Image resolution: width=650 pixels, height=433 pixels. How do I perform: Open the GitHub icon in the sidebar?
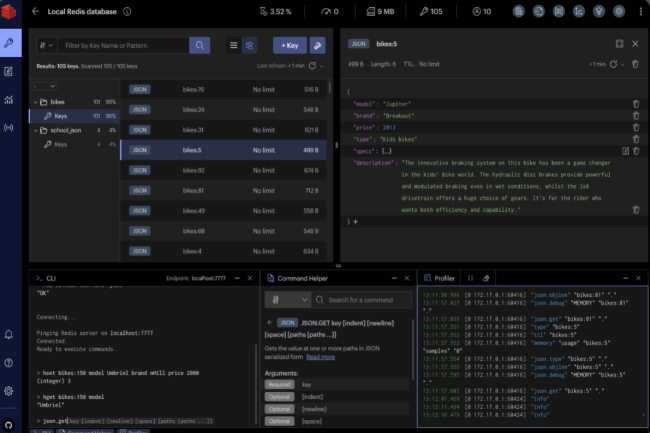[9, 425]
